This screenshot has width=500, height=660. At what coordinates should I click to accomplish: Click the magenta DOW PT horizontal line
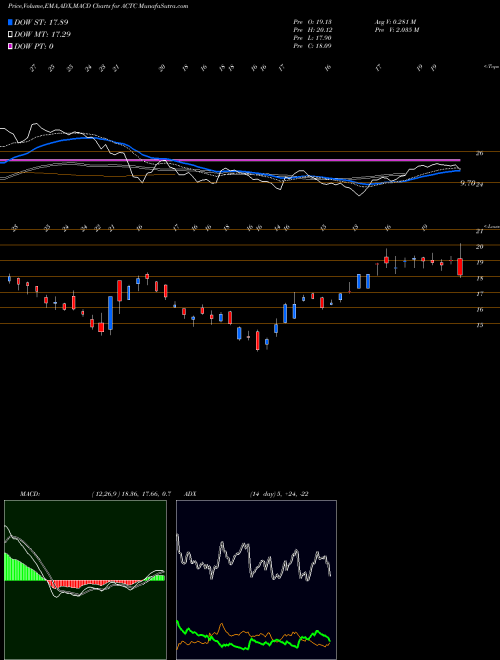click(230, 160)
